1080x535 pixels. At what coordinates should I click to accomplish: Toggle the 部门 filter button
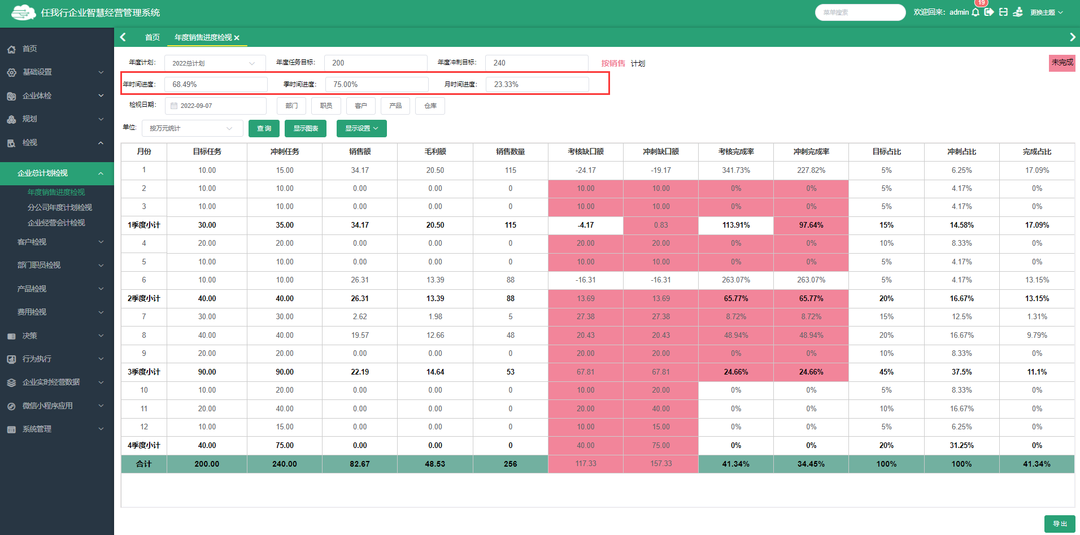[291, 105]
